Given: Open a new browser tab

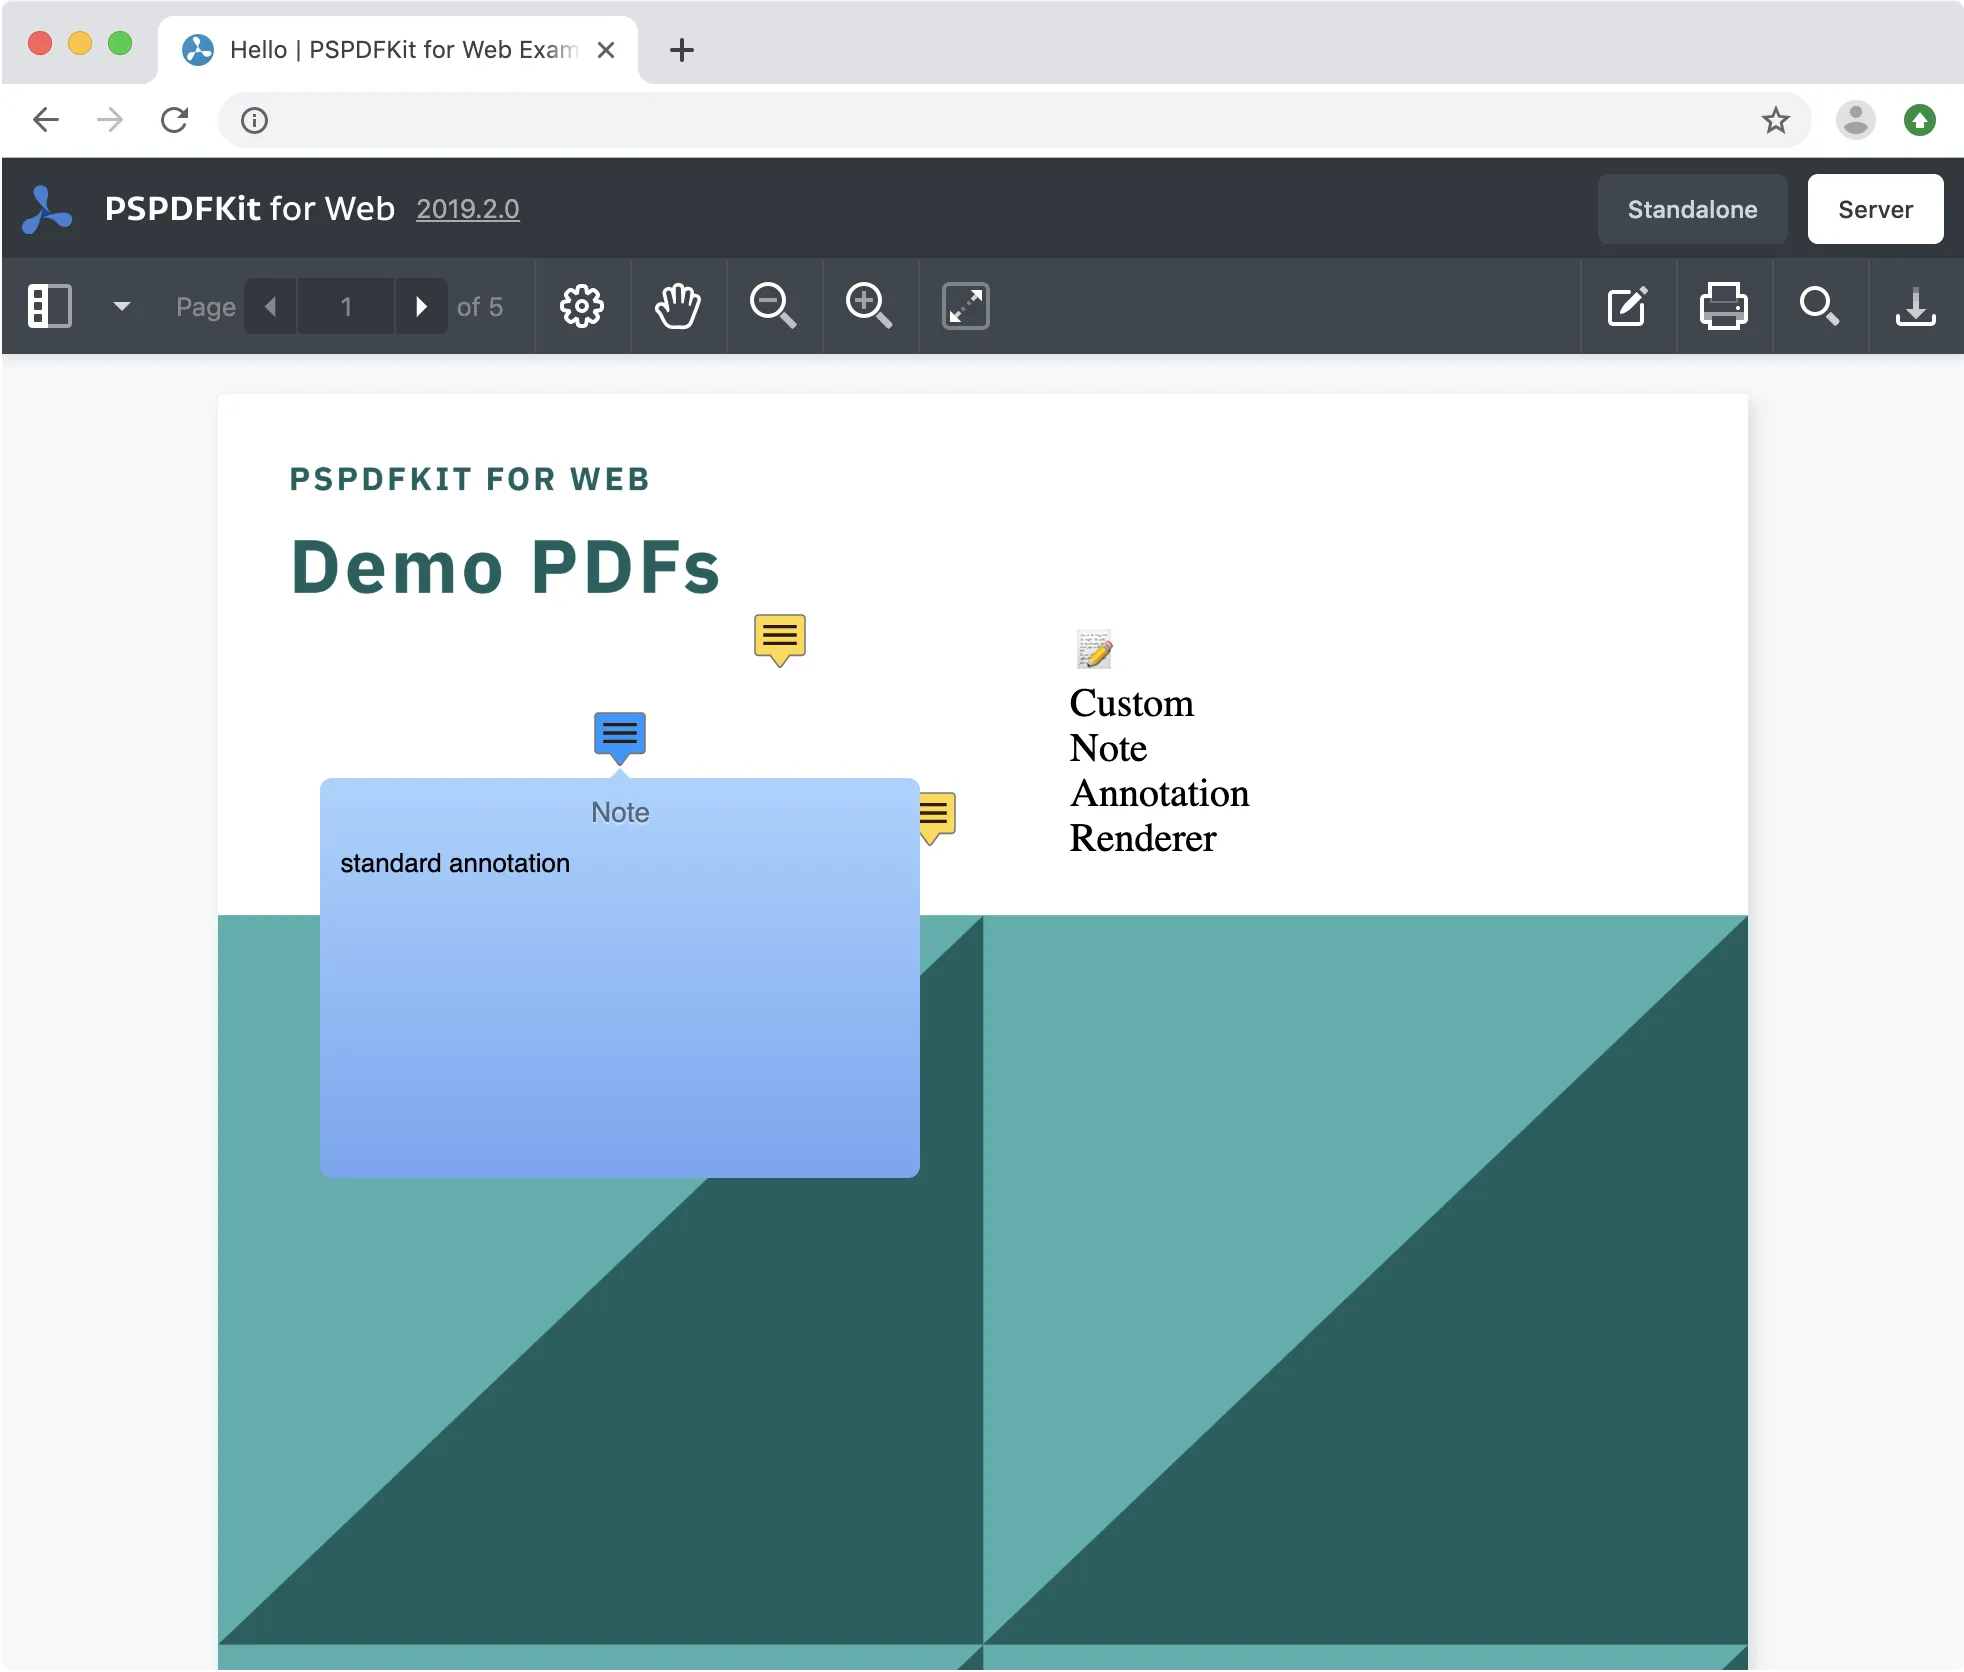Looking at the screenshot, I should (681, 50).
